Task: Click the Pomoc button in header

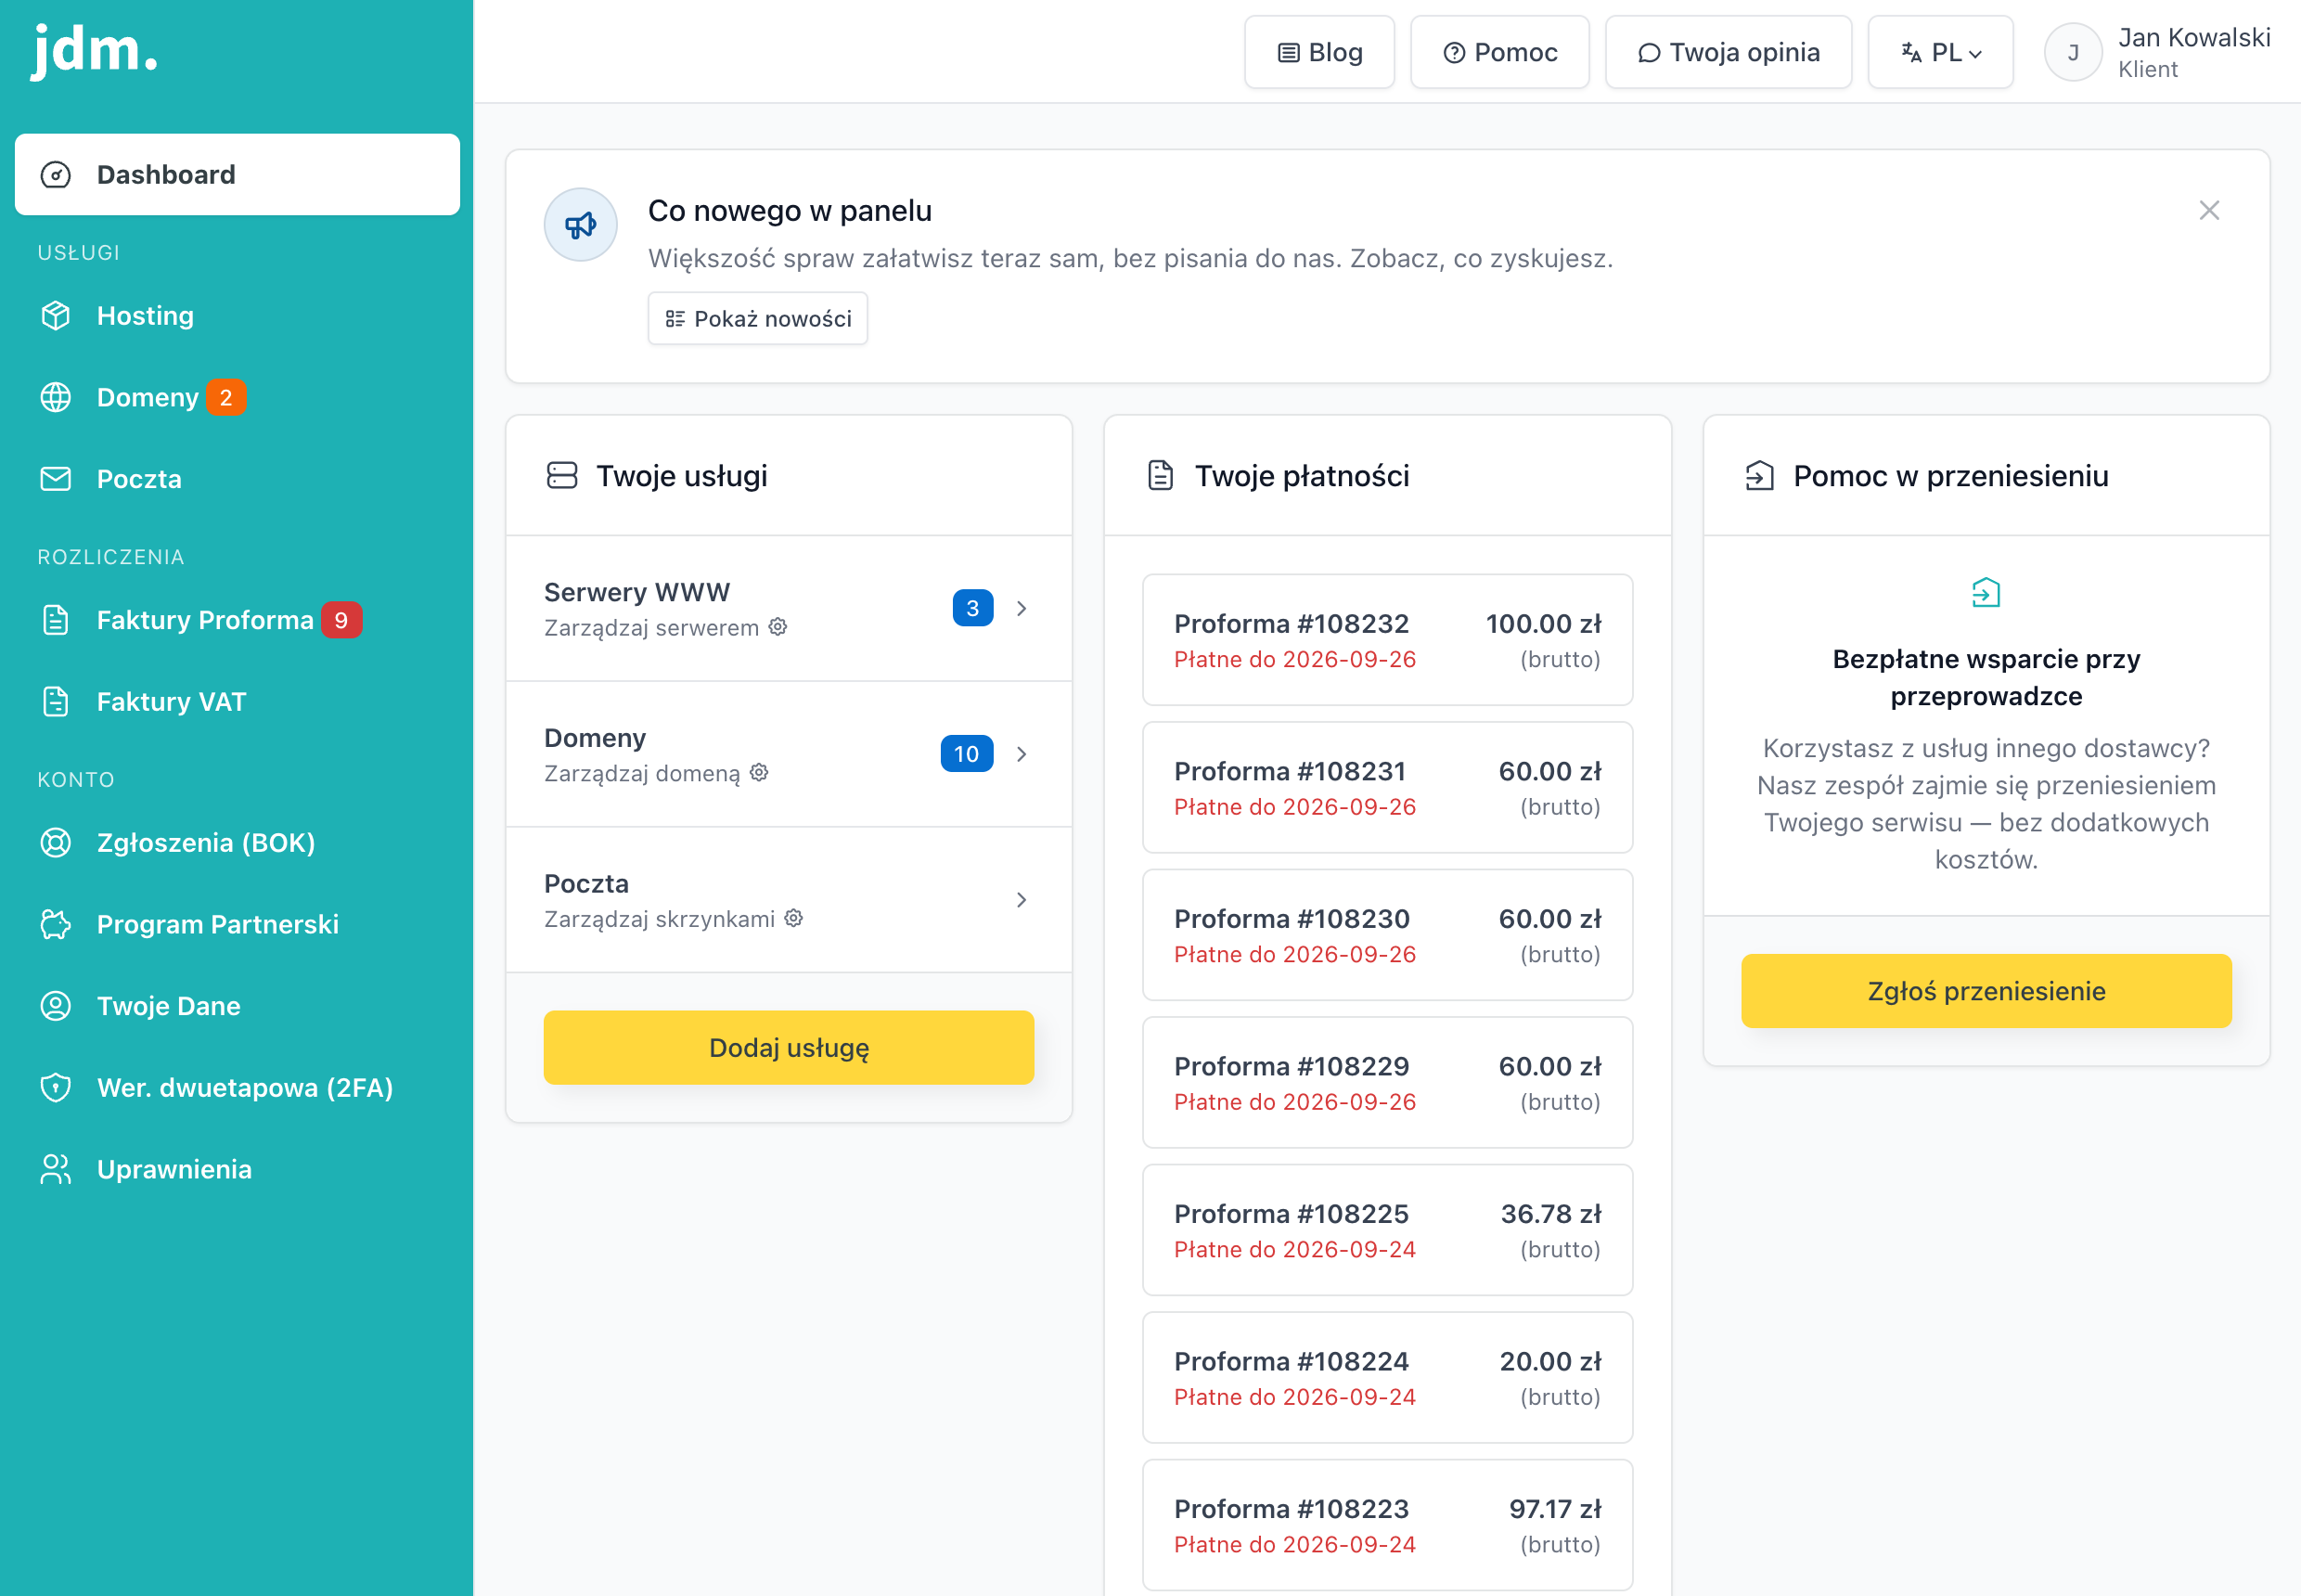Action: pyautogui.click(x=1499, y=52)
